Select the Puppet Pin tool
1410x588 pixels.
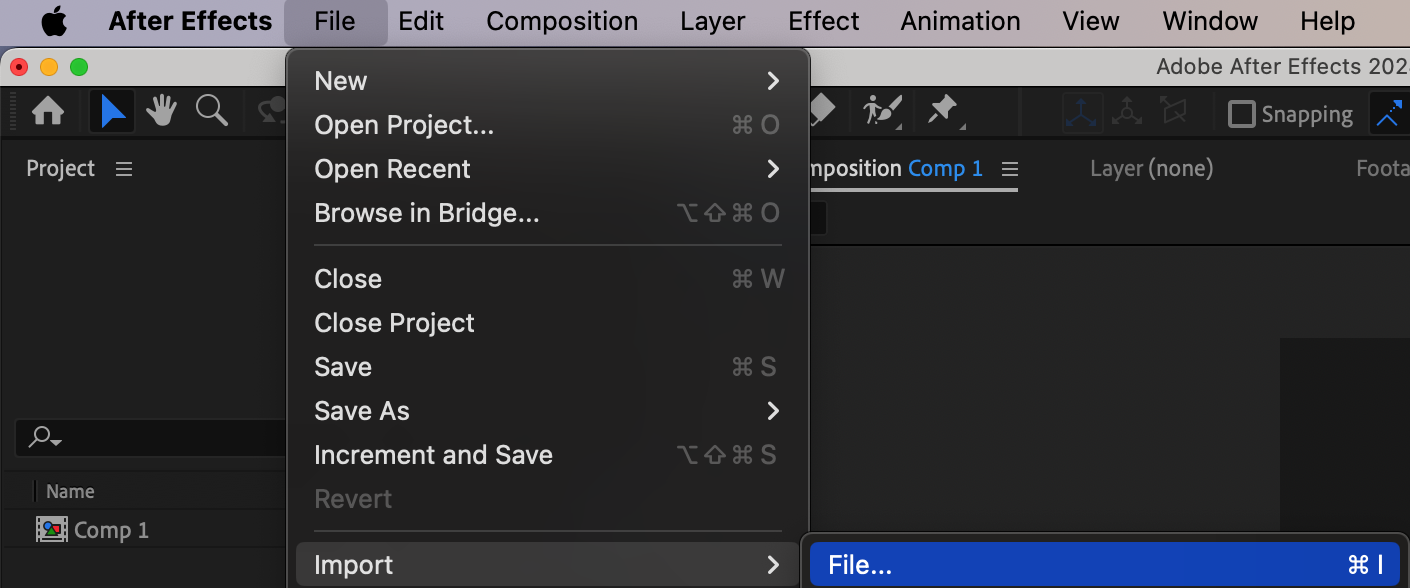[943, 111]
